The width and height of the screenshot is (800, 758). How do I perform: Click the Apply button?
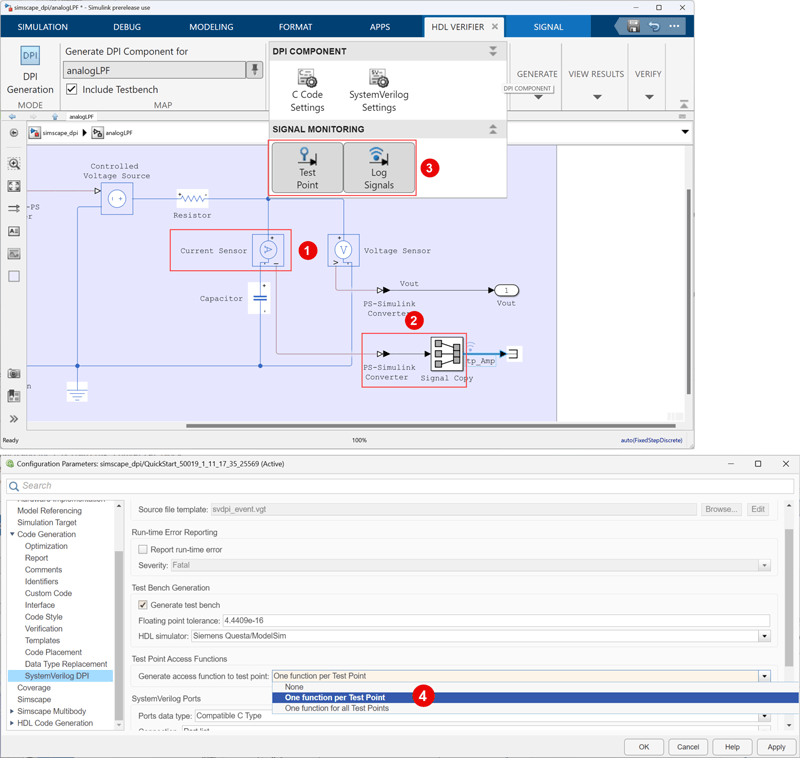pyautogui.click(x=776, y=747)
